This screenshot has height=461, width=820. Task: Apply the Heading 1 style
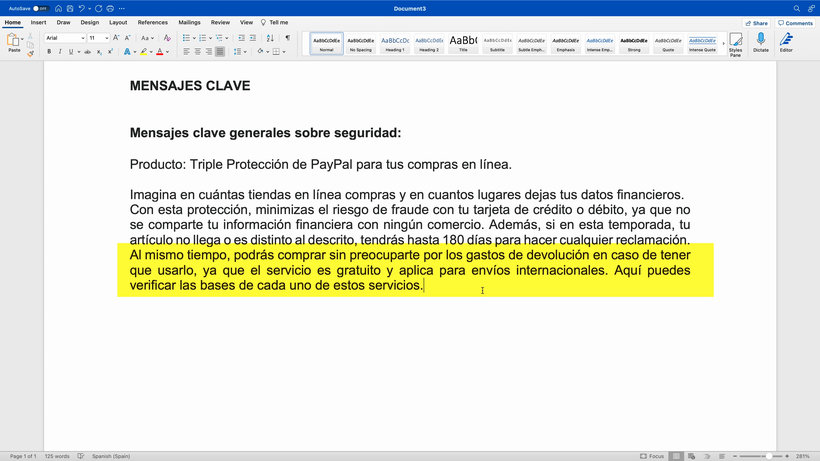click(x=395, y=44)
